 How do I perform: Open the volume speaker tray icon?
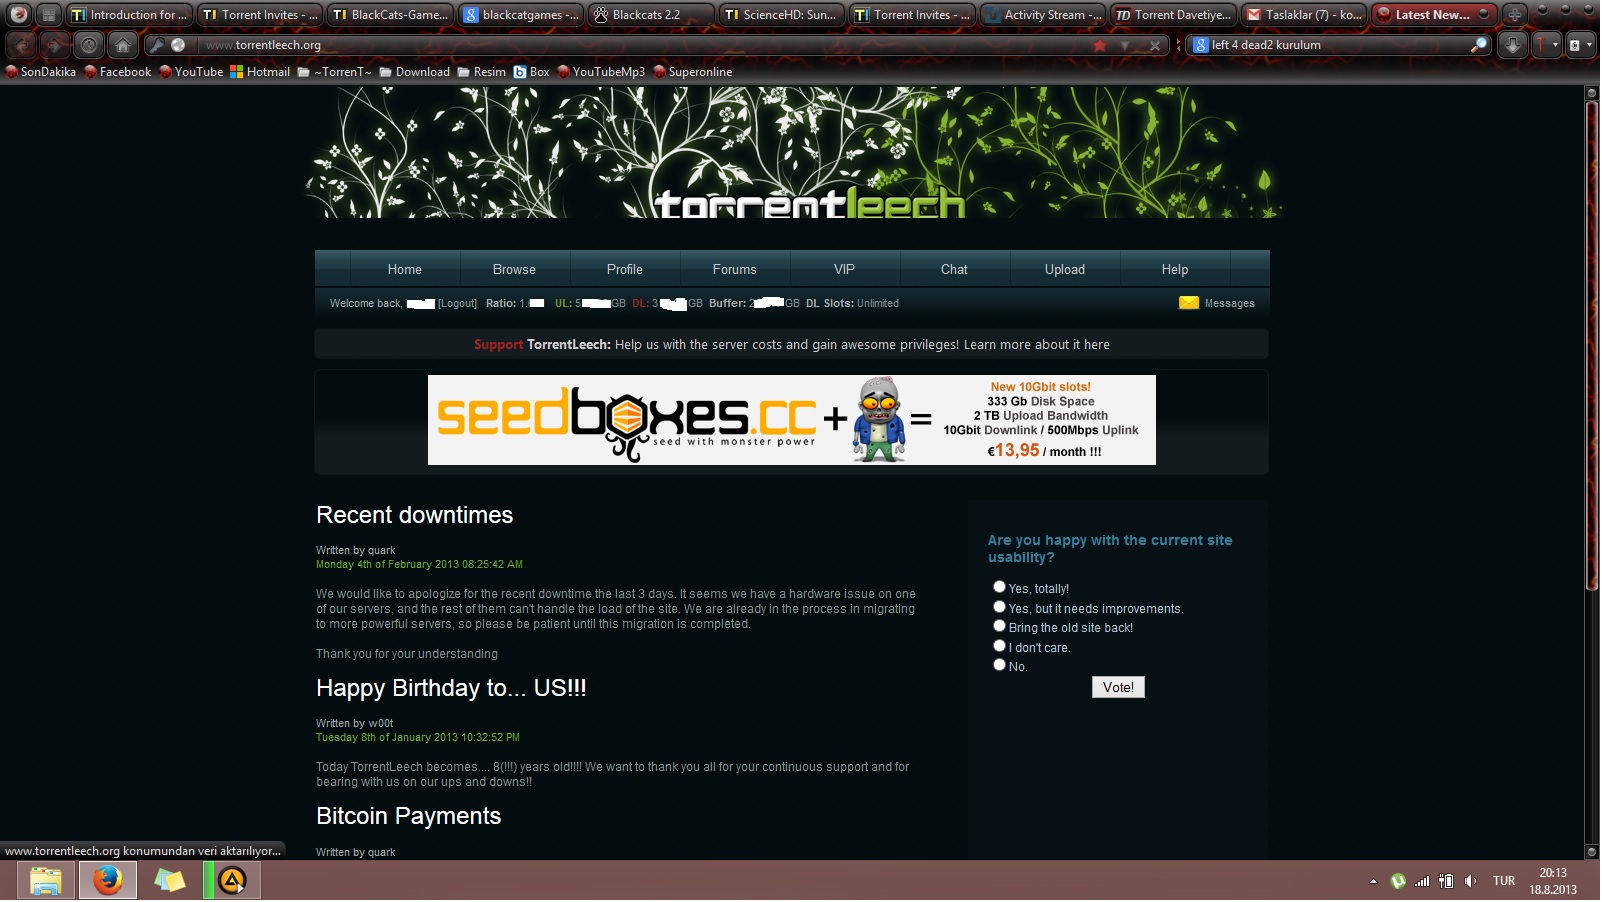(1470, 881)
